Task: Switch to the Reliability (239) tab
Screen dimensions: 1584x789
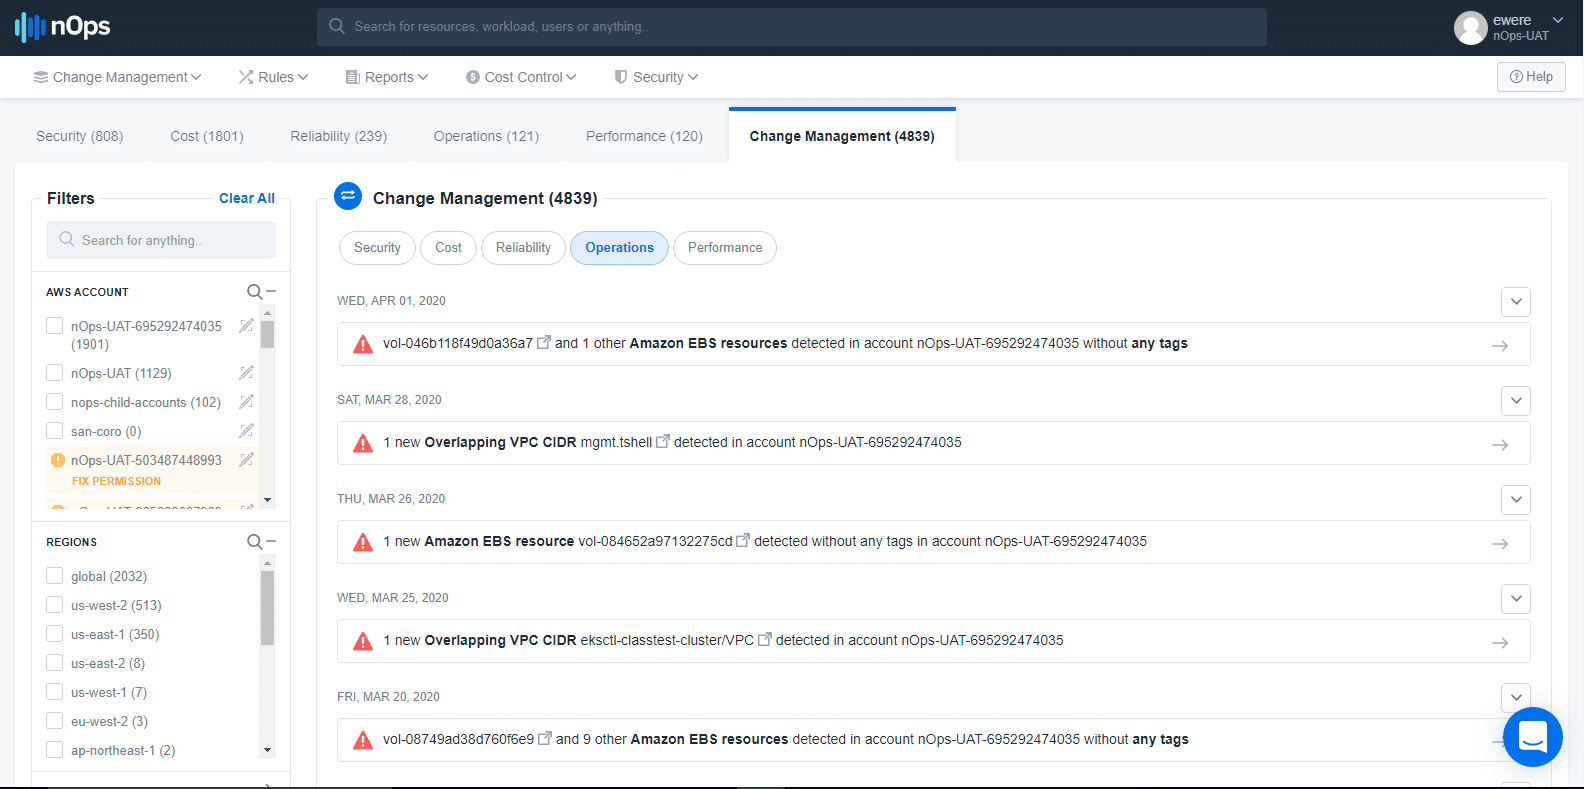Action: point(339,136)
